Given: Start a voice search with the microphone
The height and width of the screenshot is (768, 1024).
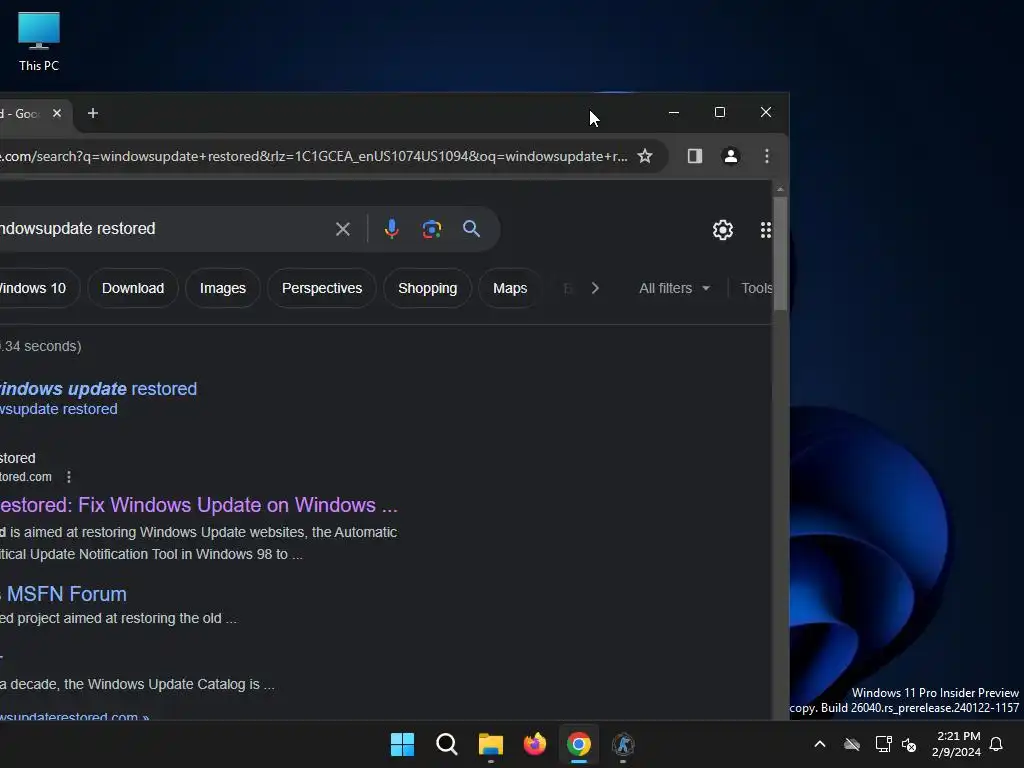Looking at the screenshot, I should point(392,229).
